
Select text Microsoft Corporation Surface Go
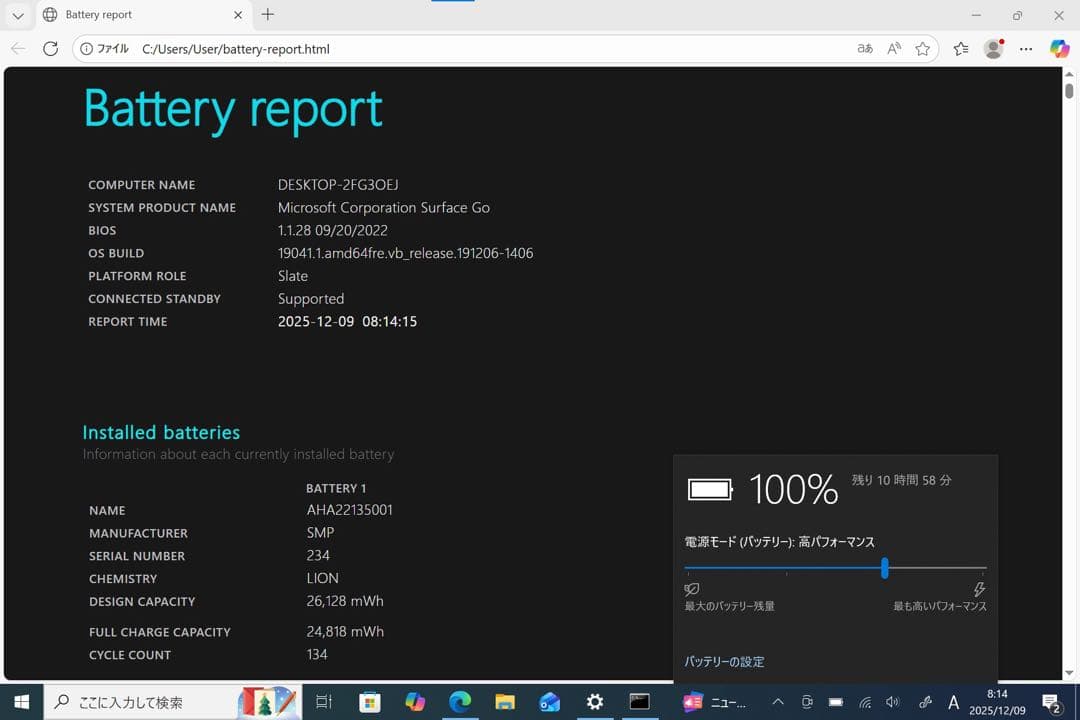384,207
